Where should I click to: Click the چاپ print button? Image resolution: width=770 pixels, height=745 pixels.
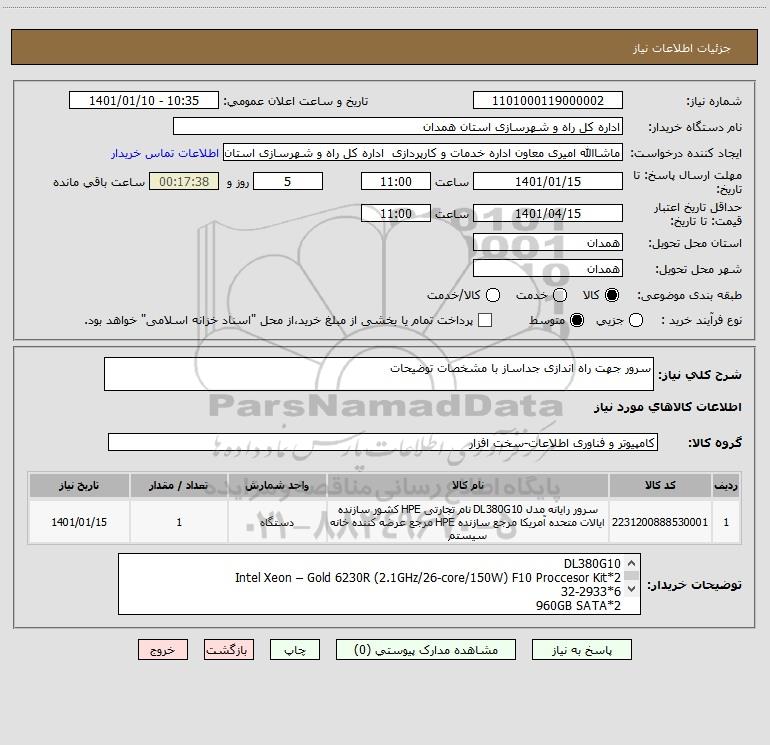point(295,650)
